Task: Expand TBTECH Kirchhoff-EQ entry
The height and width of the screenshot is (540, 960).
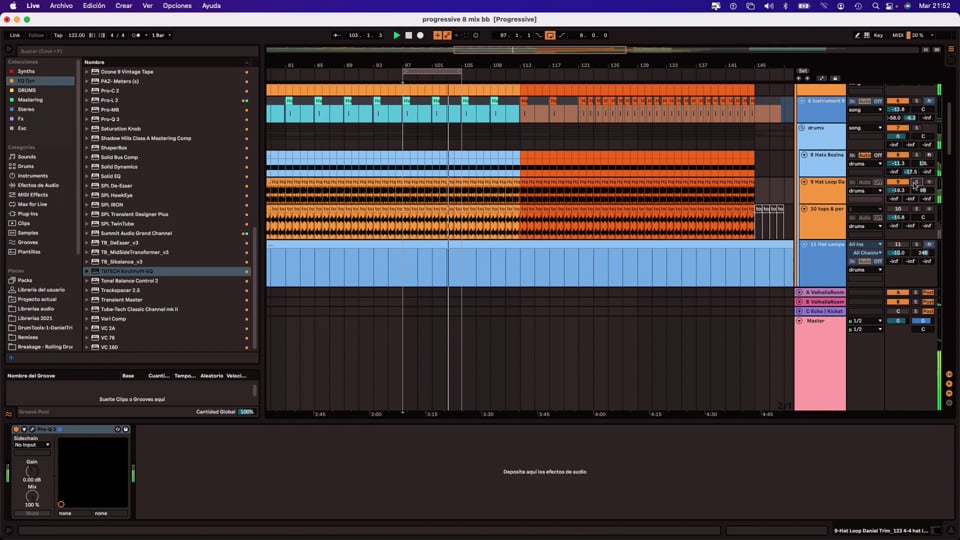Action: pyautogui.click(x=87, y=271)
